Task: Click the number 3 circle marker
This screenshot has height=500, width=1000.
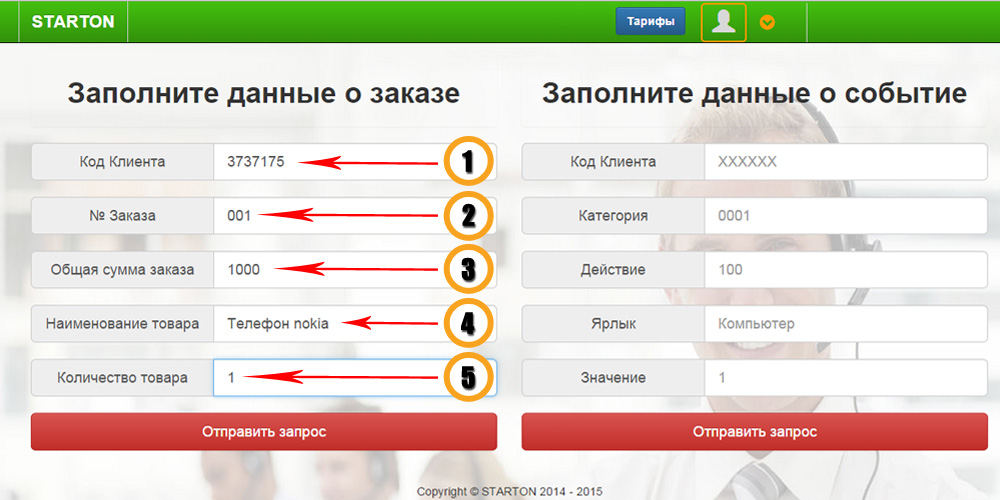Action: click(468, 270)
